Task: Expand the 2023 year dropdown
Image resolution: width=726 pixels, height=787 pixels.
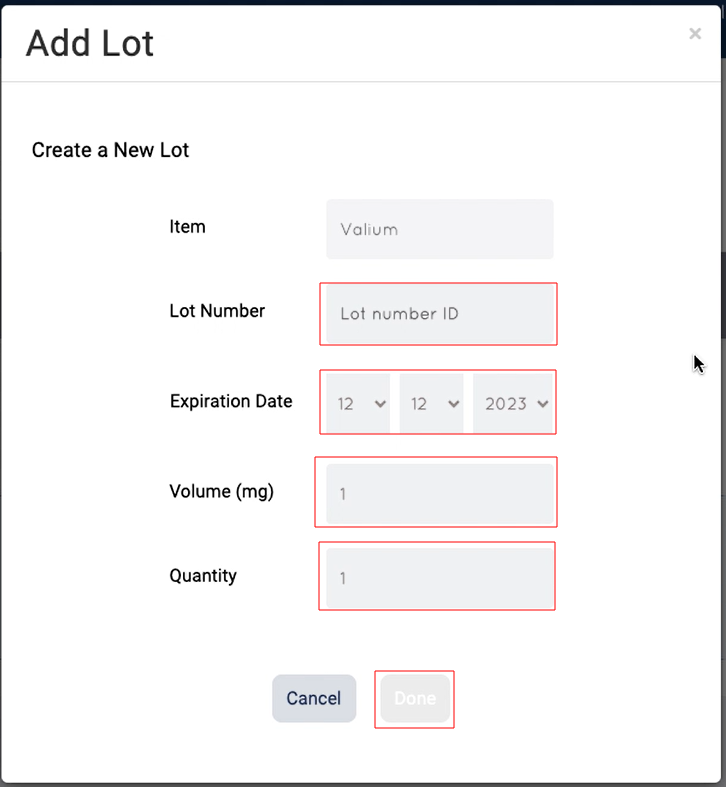Action: pyautogui.click(x=512, y=404)
